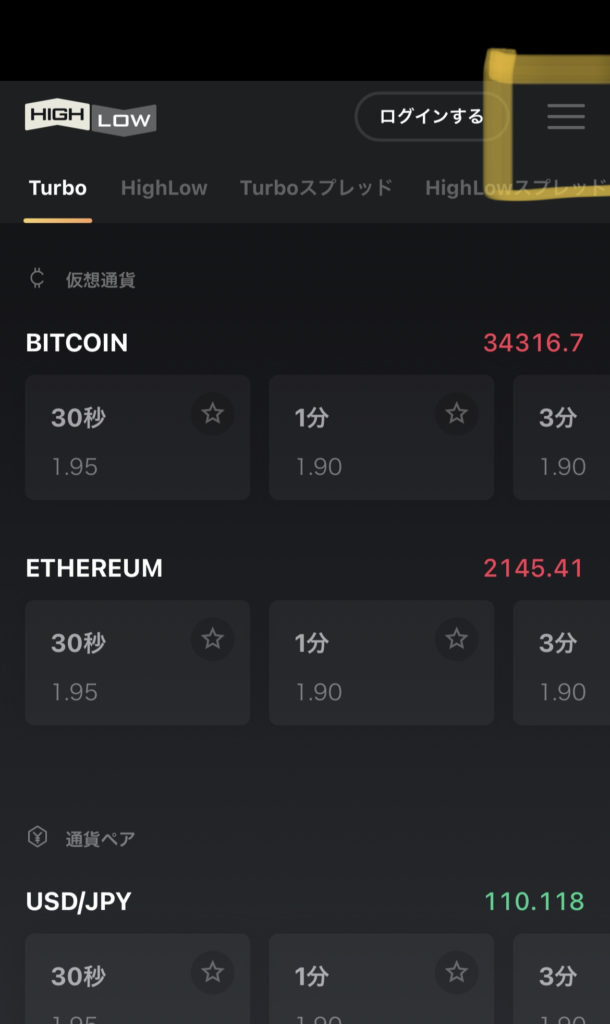The image size is (610, 1024).
Task: Click the HighLow logo
Action: 90,118
